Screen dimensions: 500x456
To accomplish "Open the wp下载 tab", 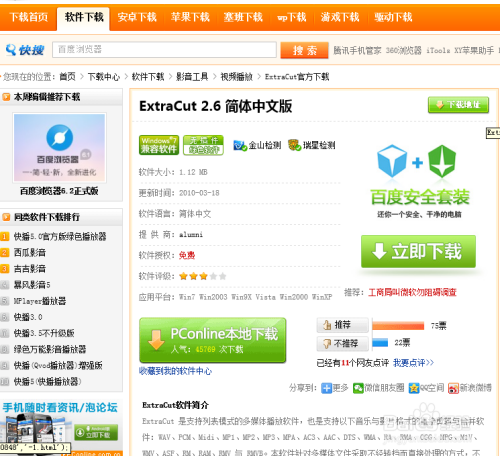I will coord(292,17).
